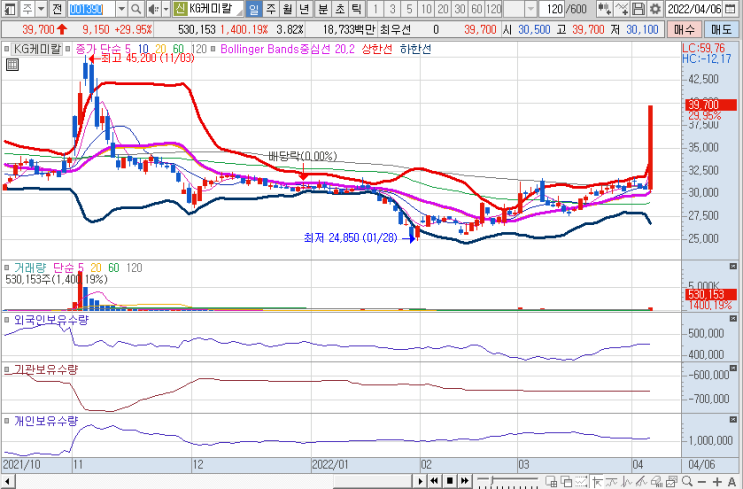Select the 월 monthly period tab

[288, 9]
